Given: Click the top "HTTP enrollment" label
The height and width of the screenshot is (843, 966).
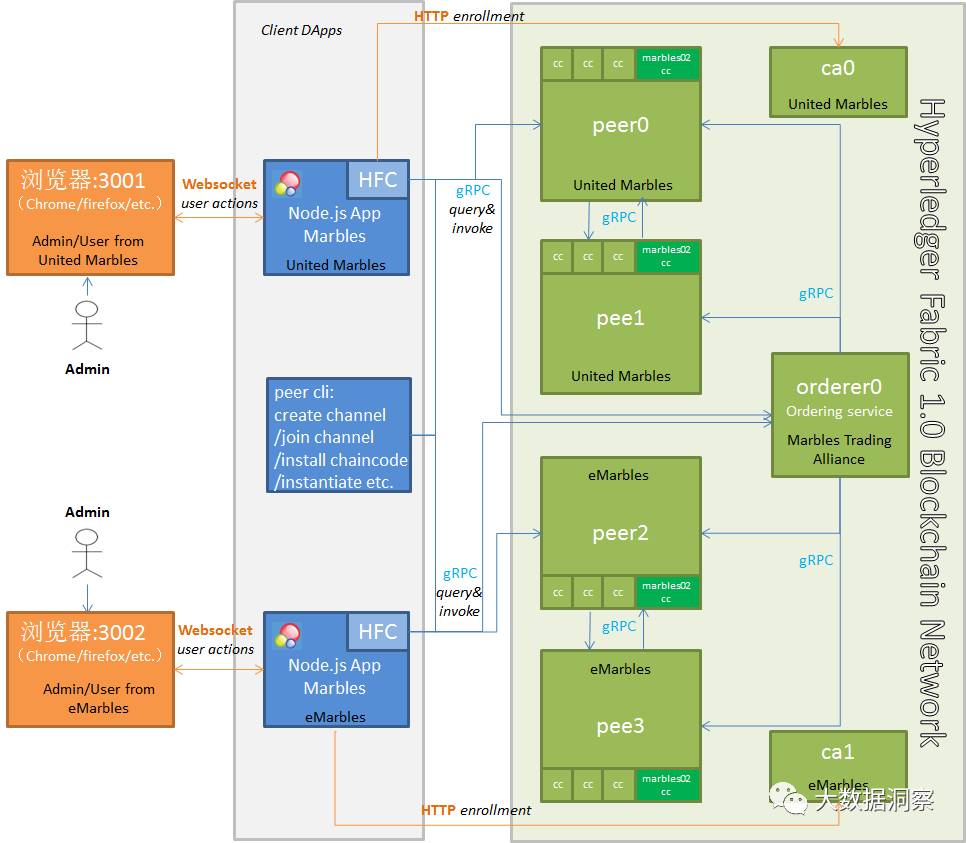Looking at the screenshot, I should (469, 16).
